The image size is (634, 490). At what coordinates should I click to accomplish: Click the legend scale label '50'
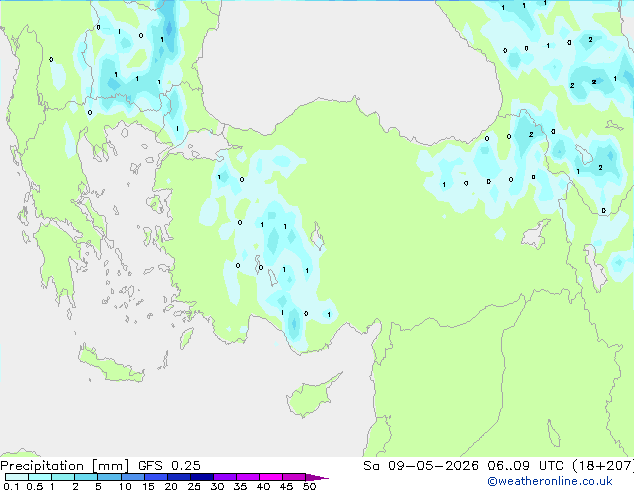309,486
